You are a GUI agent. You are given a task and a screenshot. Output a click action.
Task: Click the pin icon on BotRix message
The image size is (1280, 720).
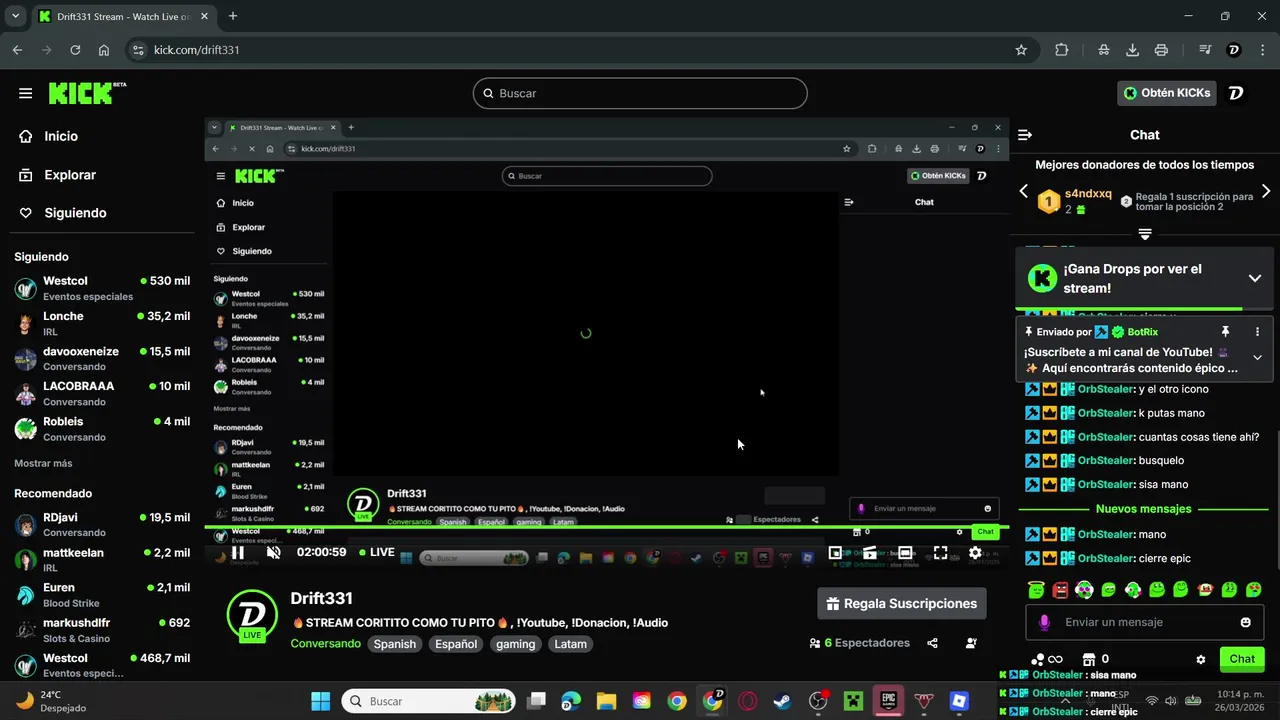click(x=1225, y=331)
